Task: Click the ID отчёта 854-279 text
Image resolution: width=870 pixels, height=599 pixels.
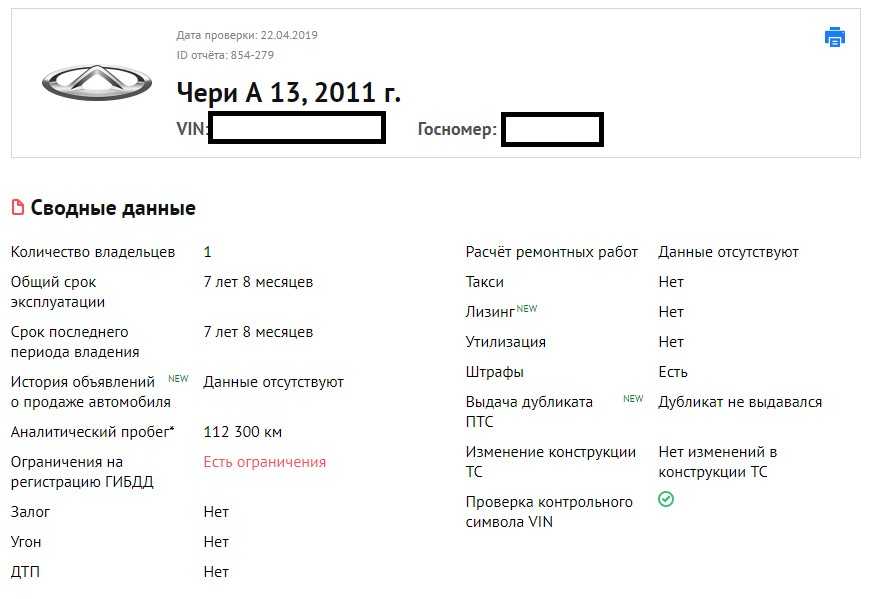Action: [x=225, y=55]
